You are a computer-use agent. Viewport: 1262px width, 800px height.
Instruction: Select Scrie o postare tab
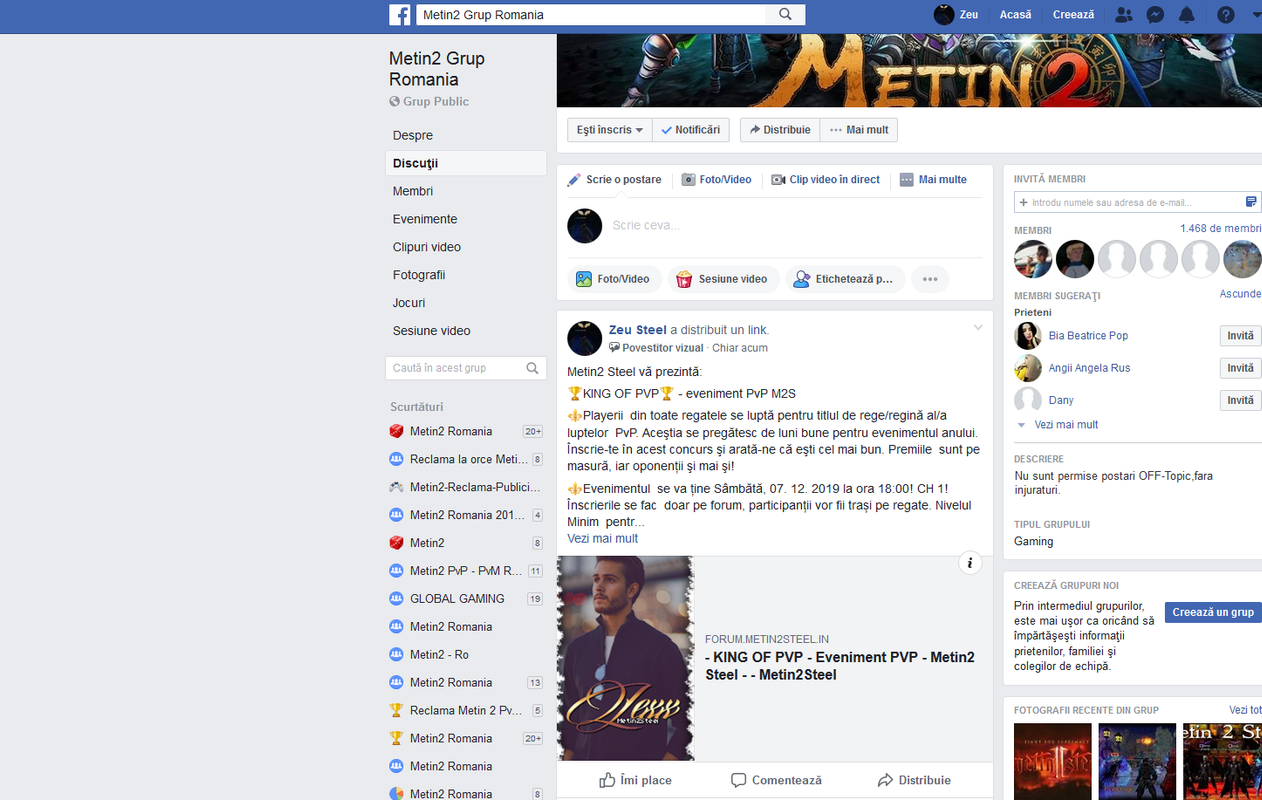(615, 180)
